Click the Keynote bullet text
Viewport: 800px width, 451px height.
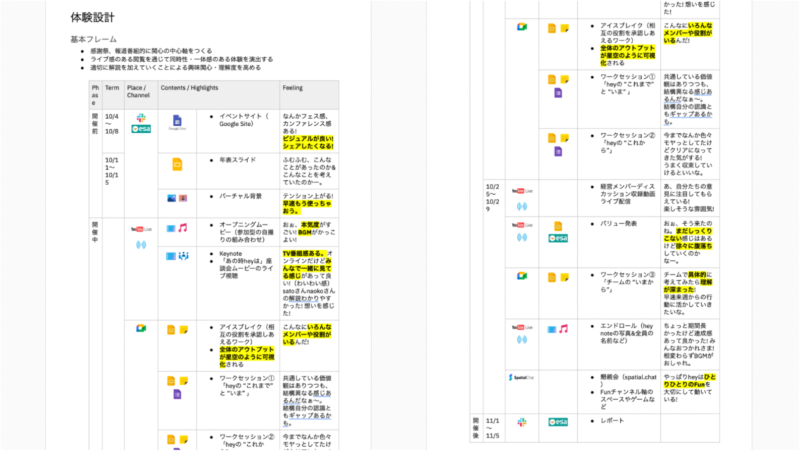click(x=231, y=254)
